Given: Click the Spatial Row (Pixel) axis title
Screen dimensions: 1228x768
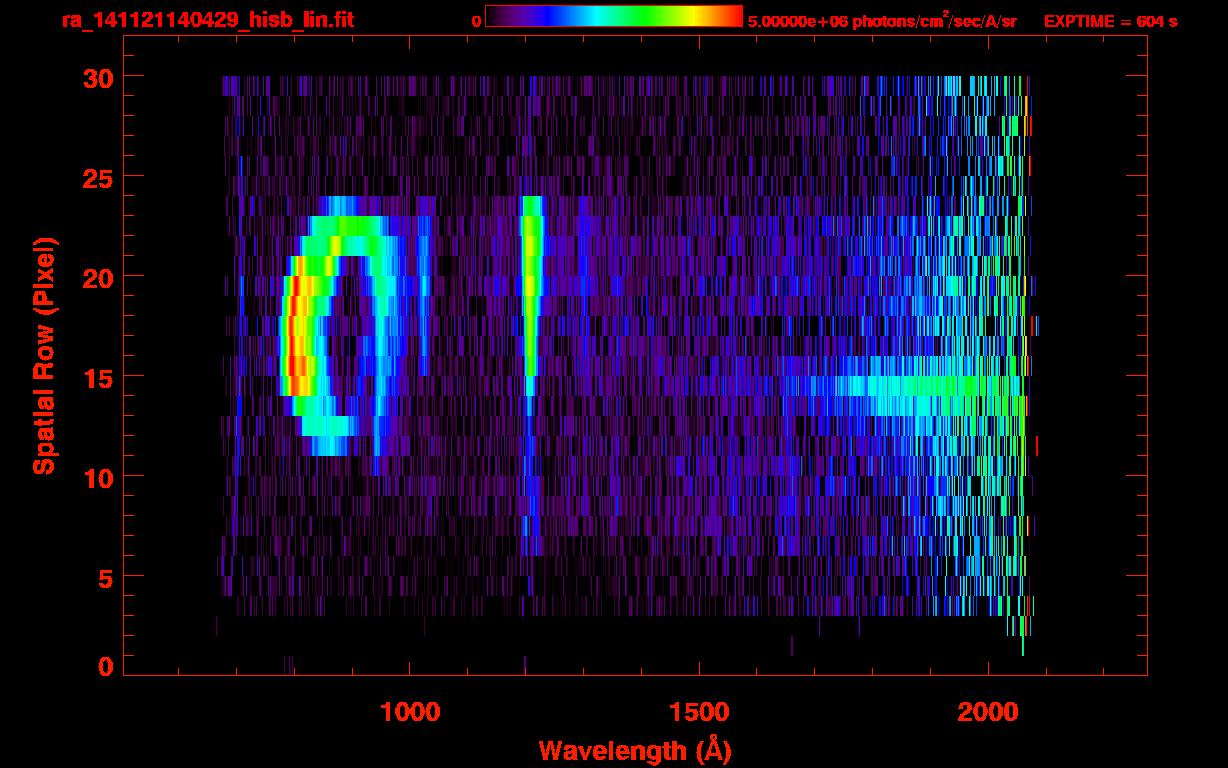Looking at the screenshot, I should click(x=43, y=356).
